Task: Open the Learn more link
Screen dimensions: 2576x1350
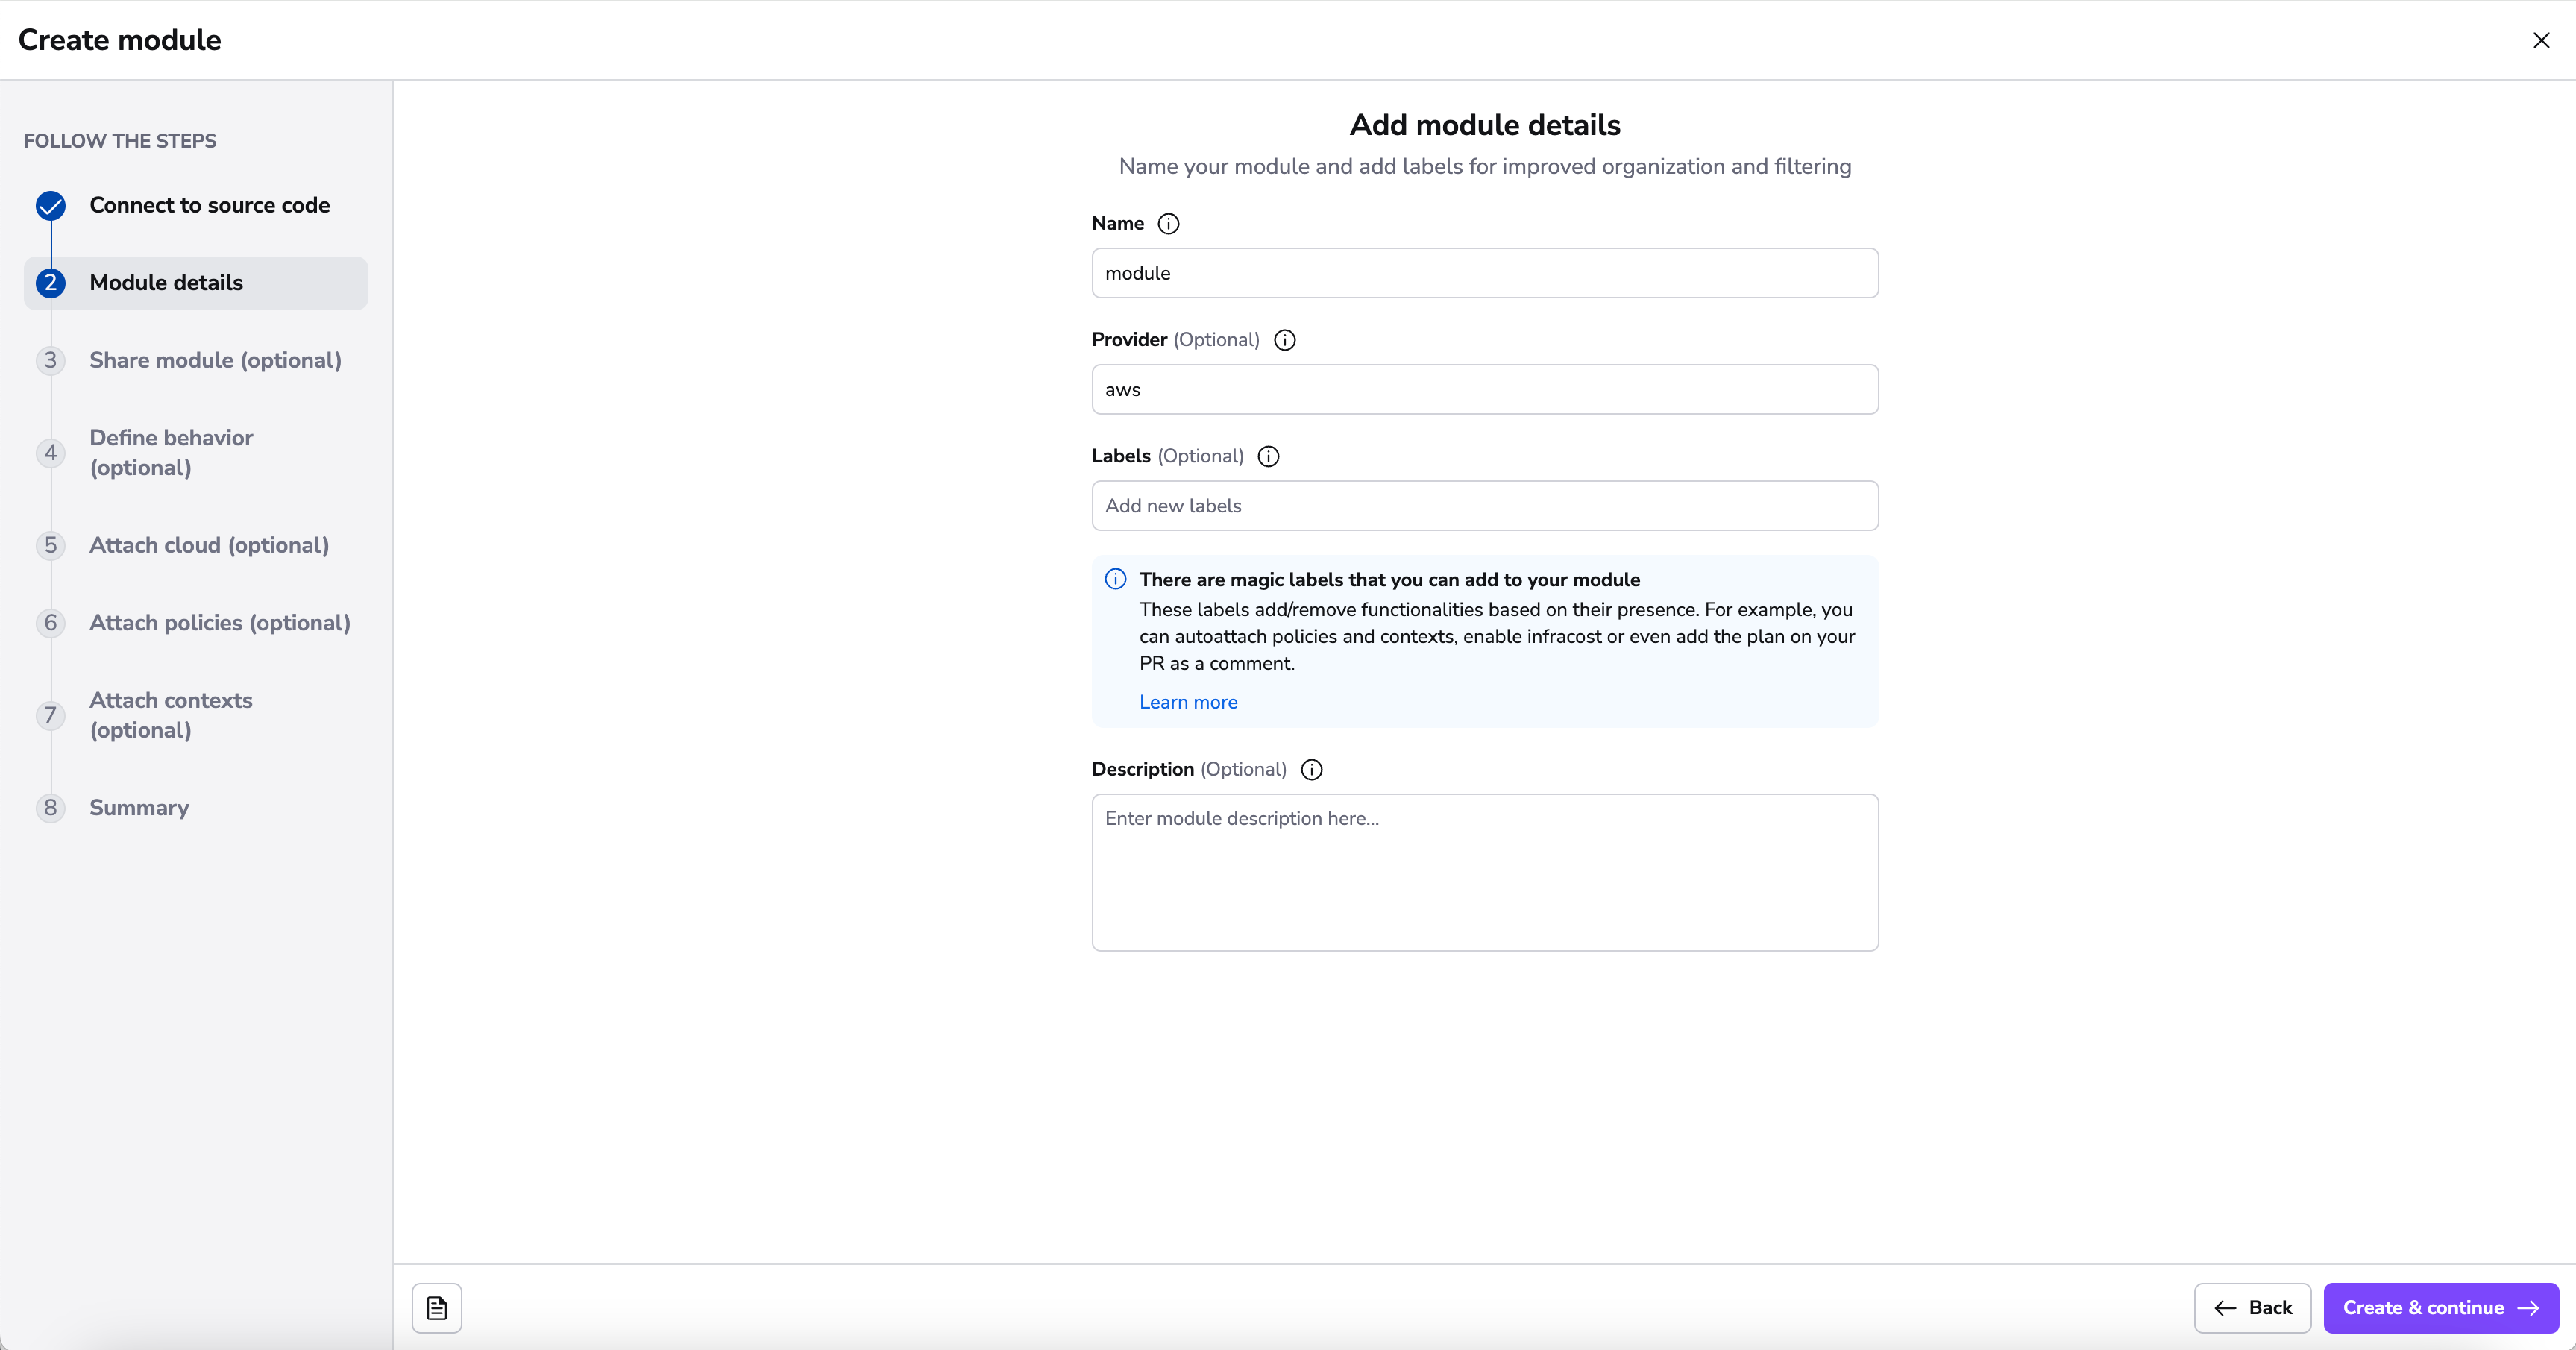Action: pos(1188,702)
